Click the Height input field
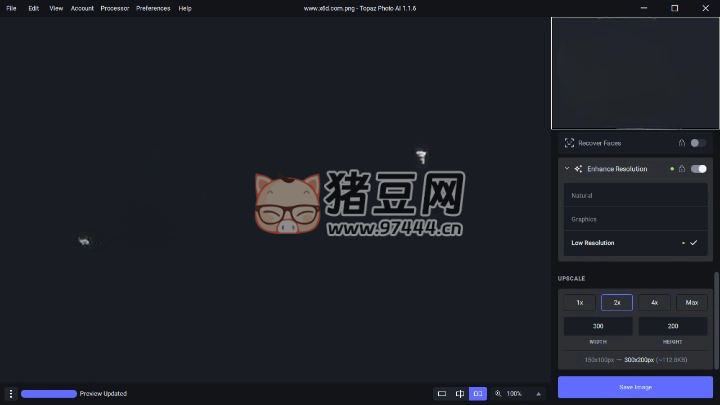 [673, 326]
